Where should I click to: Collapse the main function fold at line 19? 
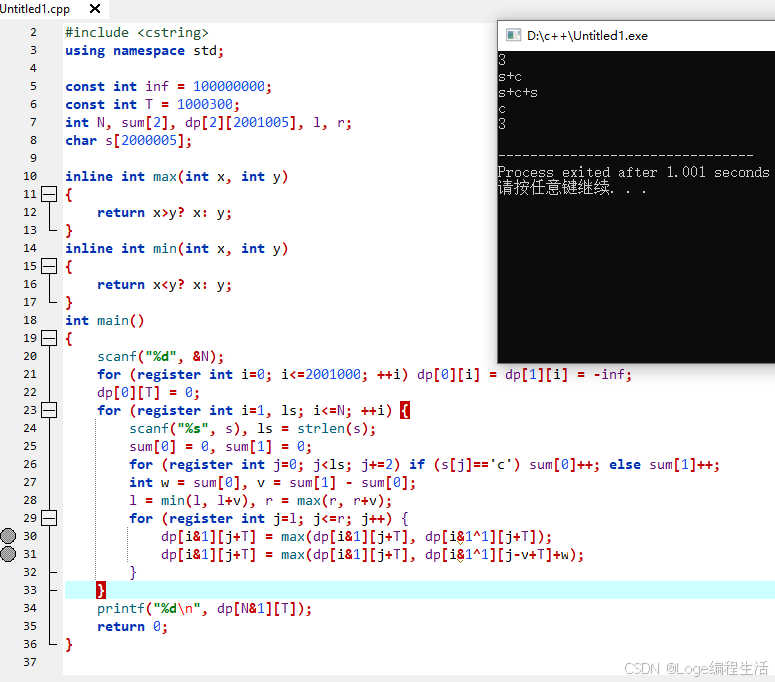click(x=48, y=338)
